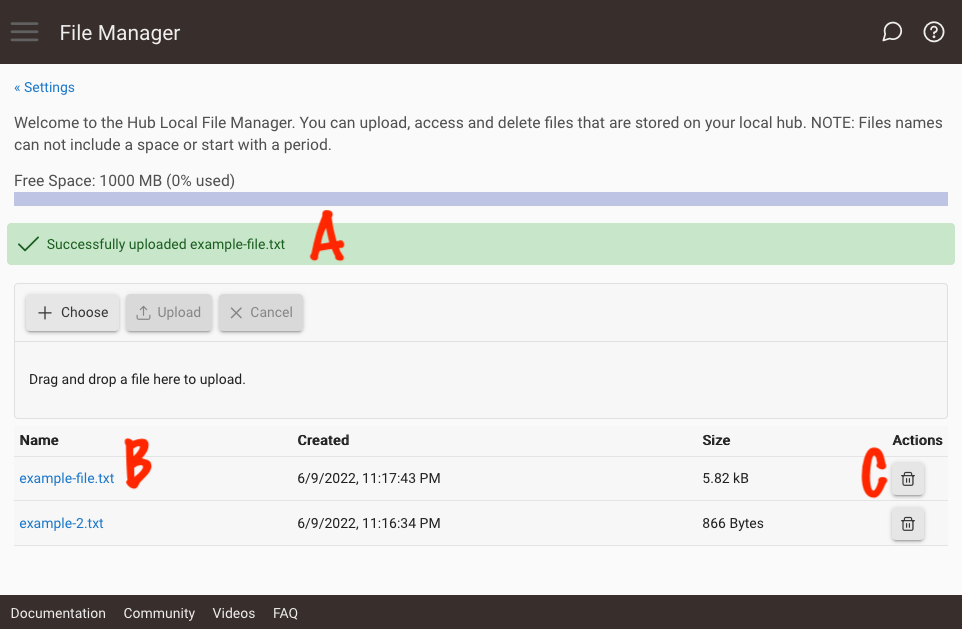Image resolution: width=962 pixels, height=629 pixels.
Task: Open Videos link in the footer
Action: click(234, 613)
